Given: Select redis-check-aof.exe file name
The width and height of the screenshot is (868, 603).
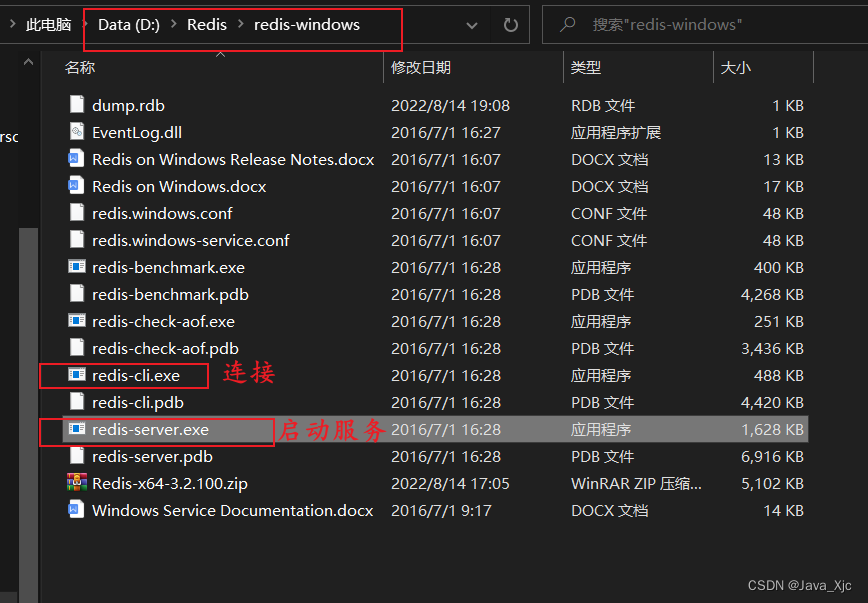Looking at the screenshot, I should 163,321.
